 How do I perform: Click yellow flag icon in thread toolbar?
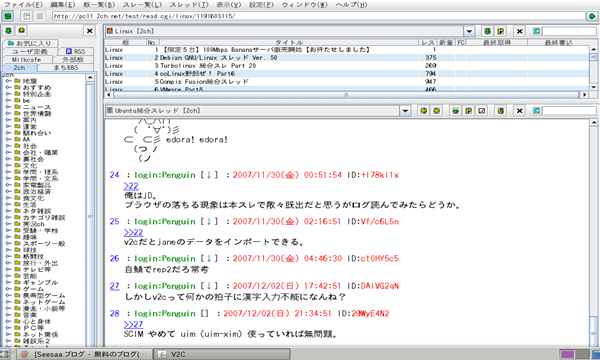click(468, 111)
